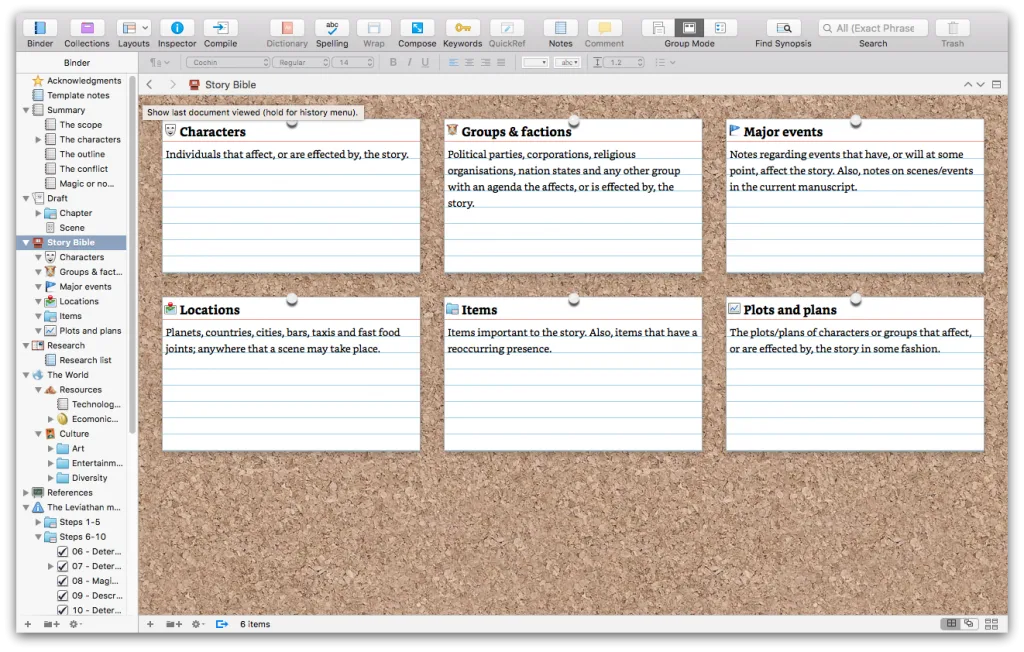Image resolution: width=1024 pixels, height=652 pixels.
Task: Add new folder in corkboard footer
Action: coord(174,624)
